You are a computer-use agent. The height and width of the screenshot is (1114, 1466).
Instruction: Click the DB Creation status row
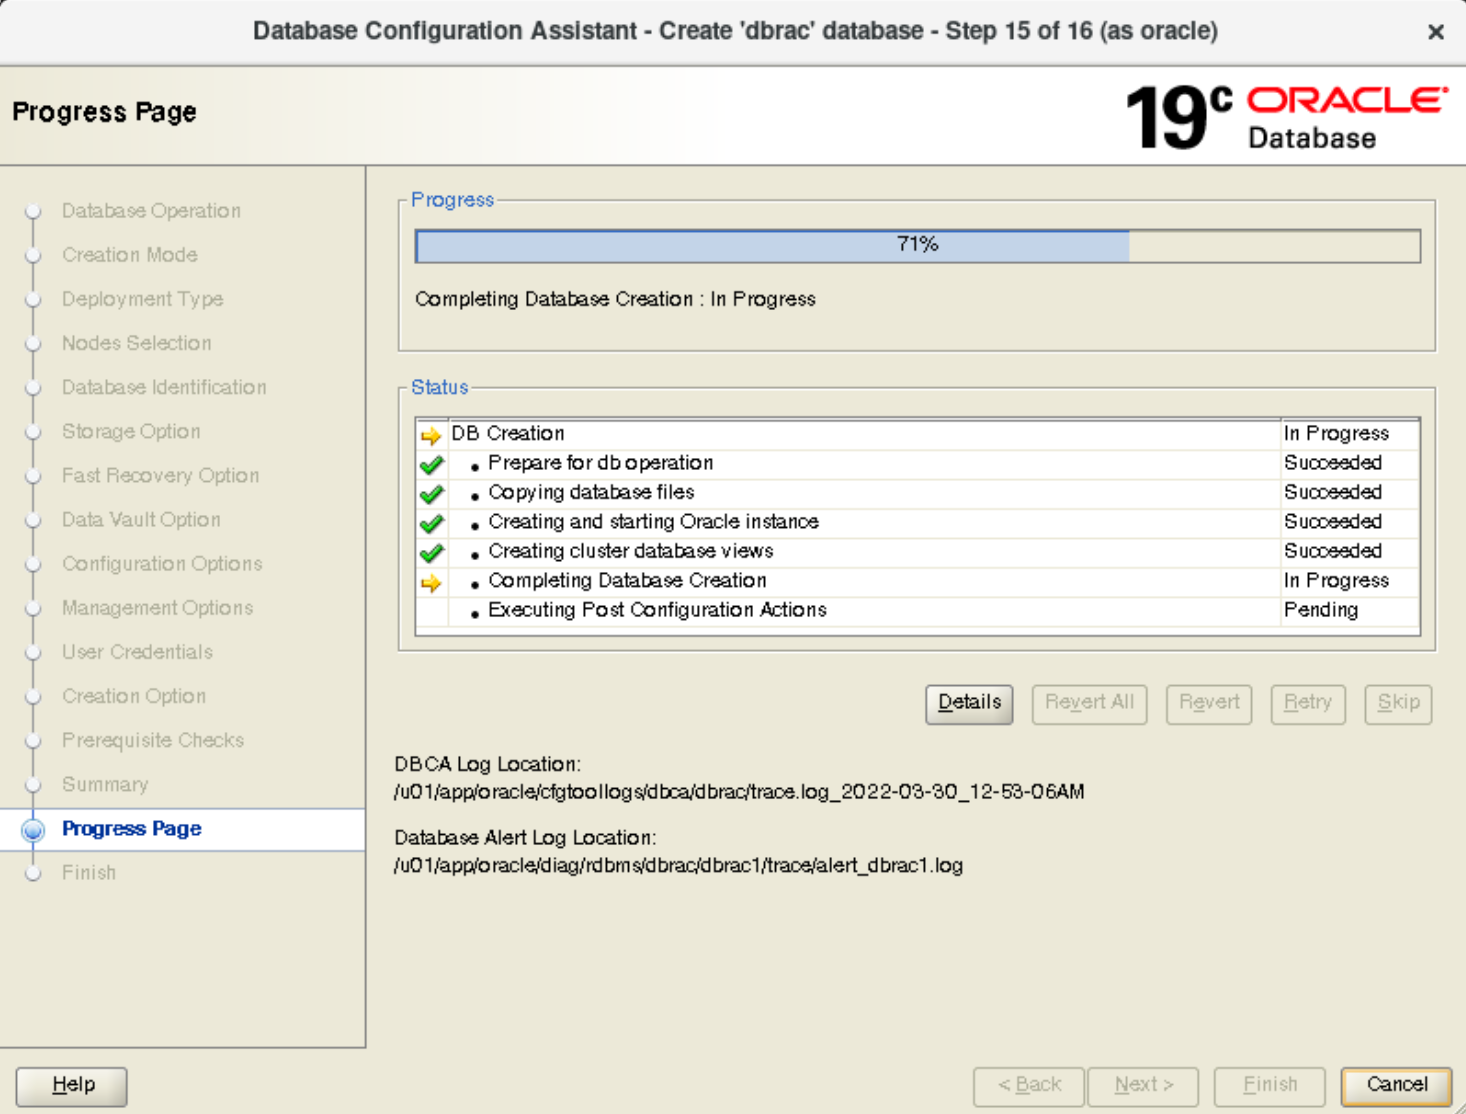(x=917, y=434)
